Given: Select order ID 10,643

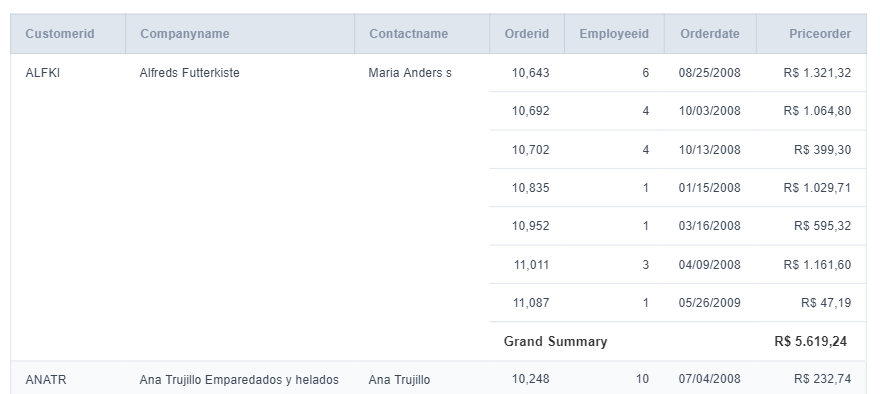Looking at the screenshot, I should pos(530,73).
